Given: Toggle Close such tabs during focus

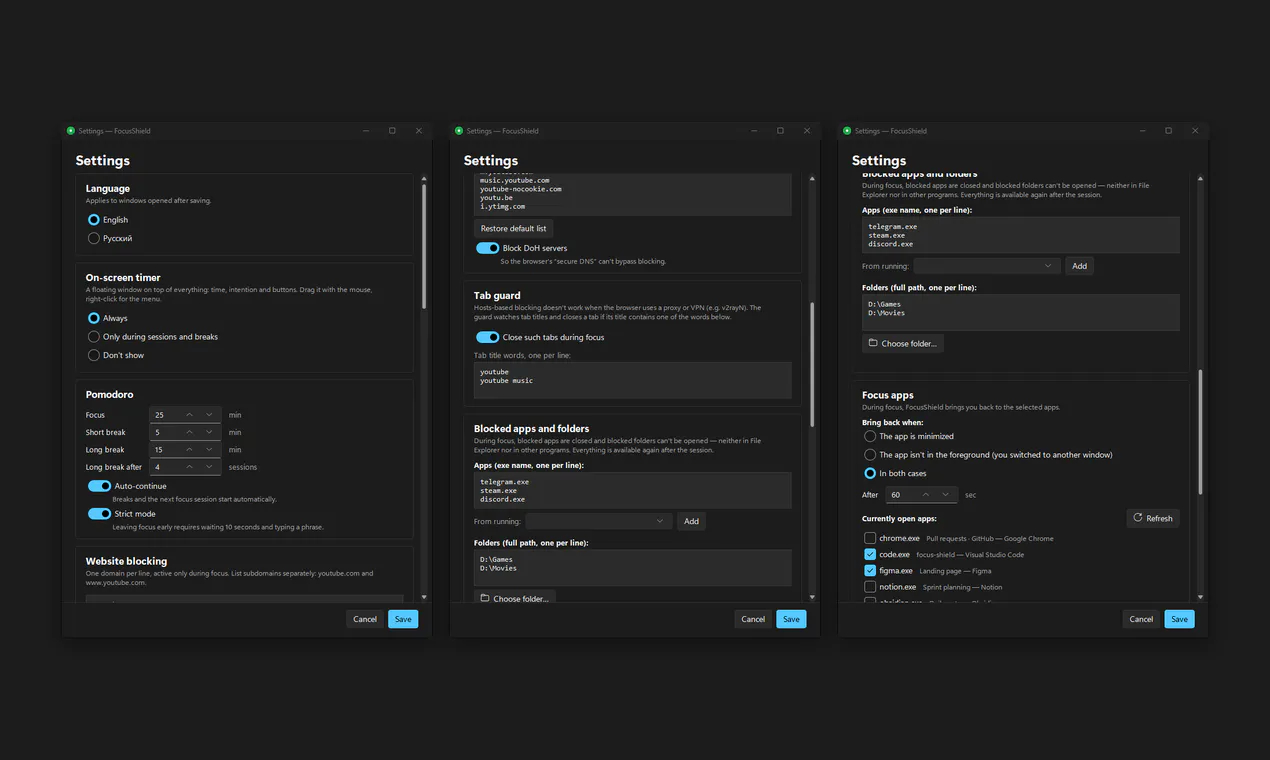Looking at the screenshot, I should (487, 337).
